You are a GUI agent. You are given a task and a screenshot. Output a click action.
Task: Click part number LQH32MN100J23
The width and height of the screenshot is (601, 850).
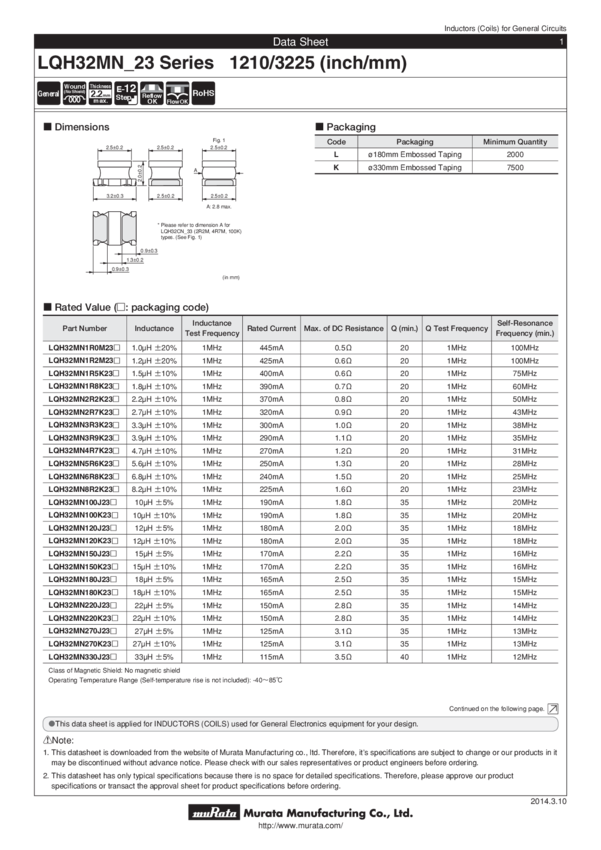click(x=83, y=503)
